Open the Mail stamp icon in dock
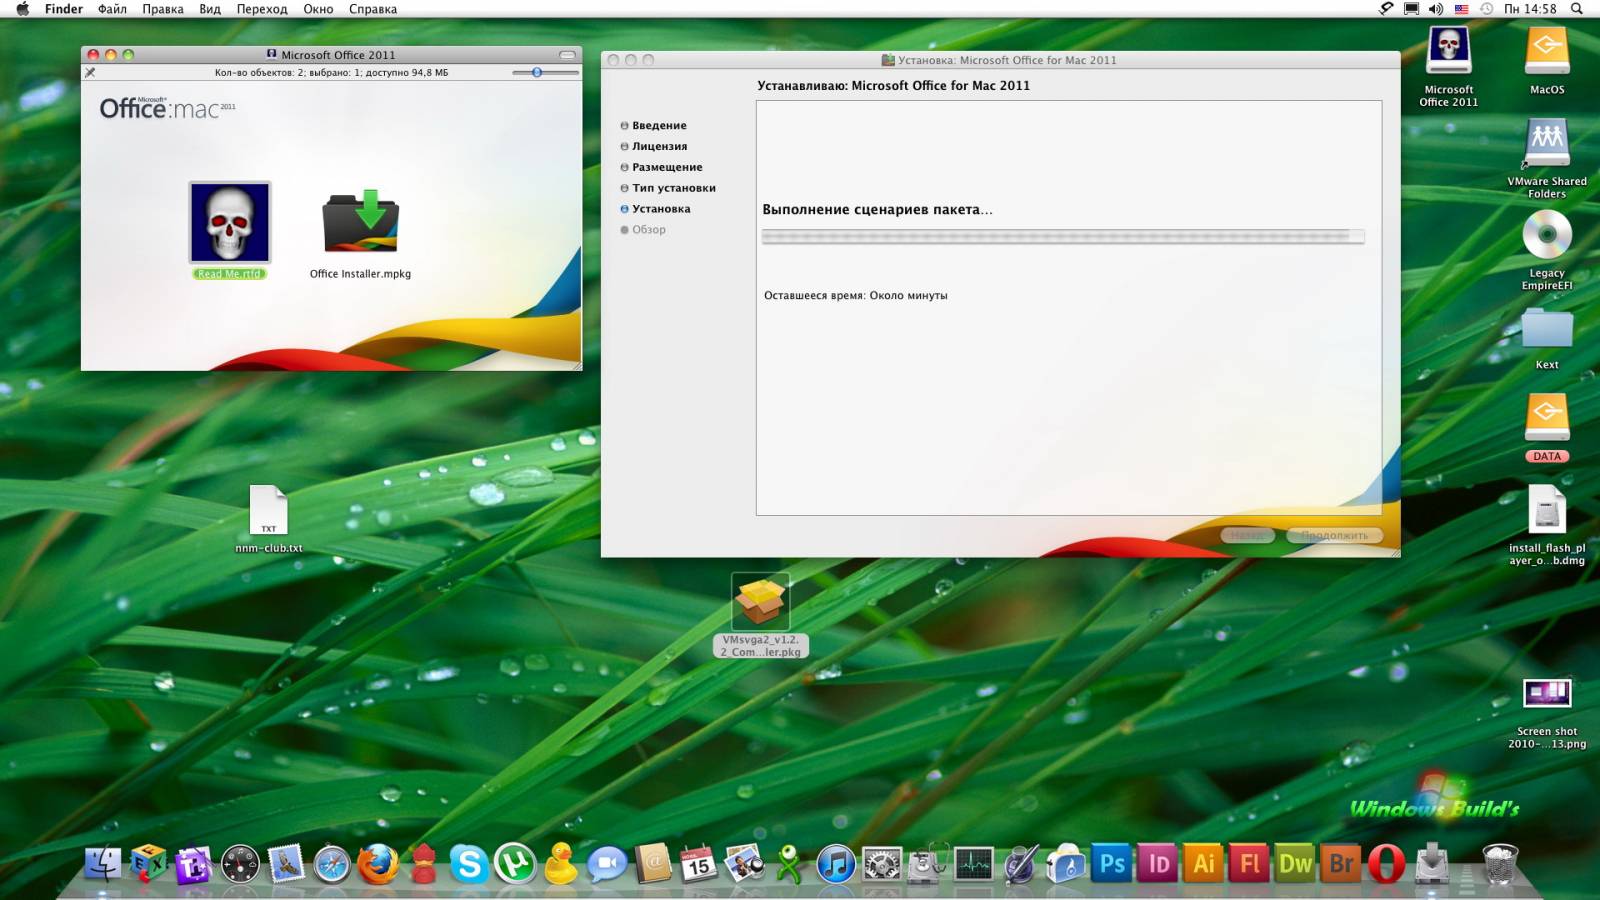Screen dimensions: 1600x900 pyautogui.click(x=286, y=864)
